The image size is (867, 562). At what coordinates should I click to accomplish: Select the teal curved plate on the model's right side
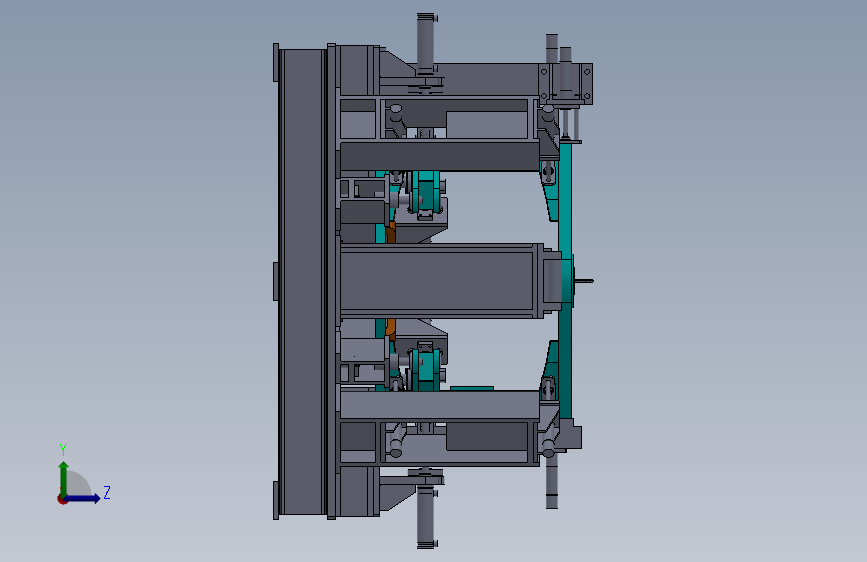pos(565,282)
